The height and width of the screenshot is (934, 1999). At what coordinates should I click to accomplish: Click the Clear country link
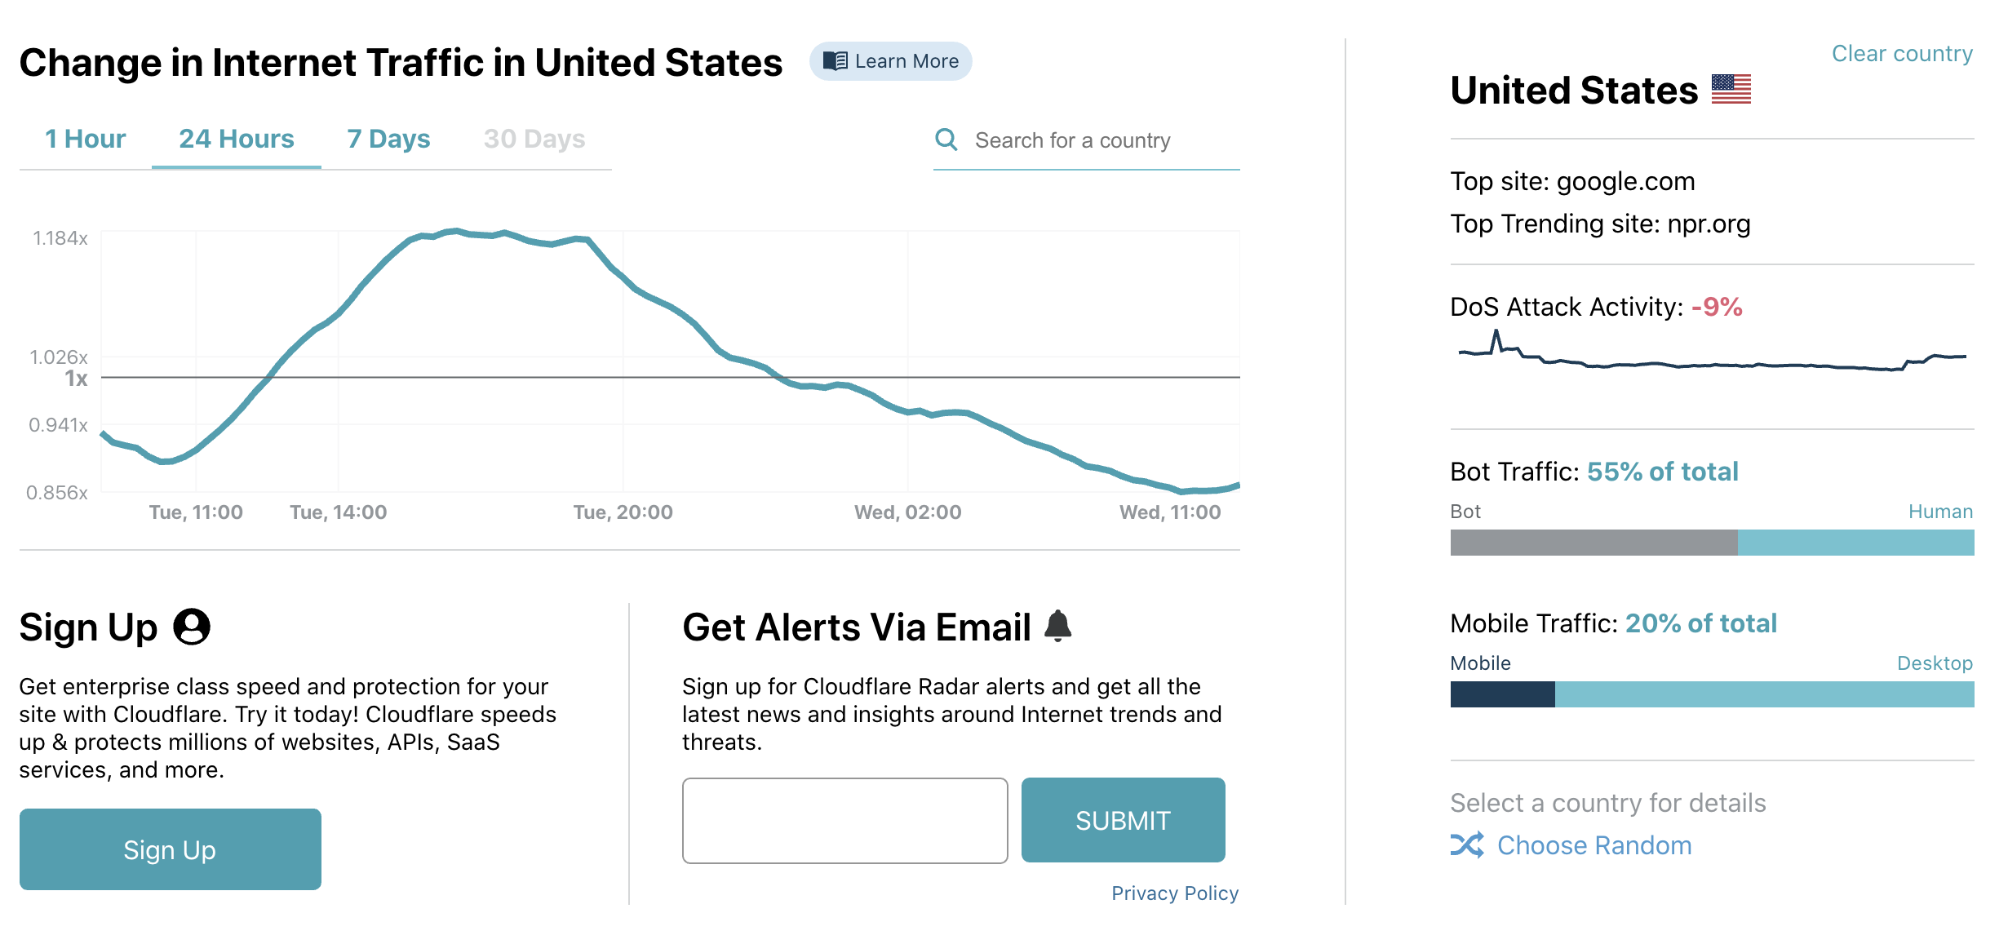tap(1902, 54)
